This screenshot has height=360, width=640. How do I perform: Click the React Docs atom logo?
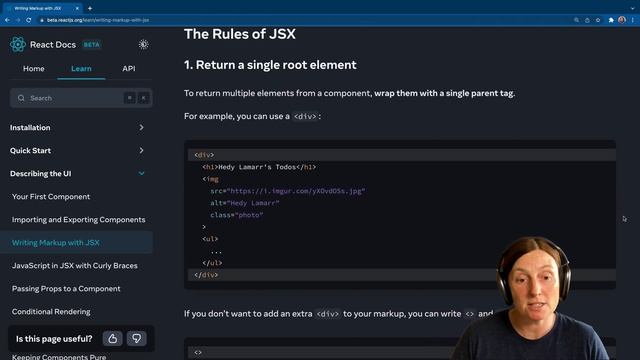click(18, 44)
